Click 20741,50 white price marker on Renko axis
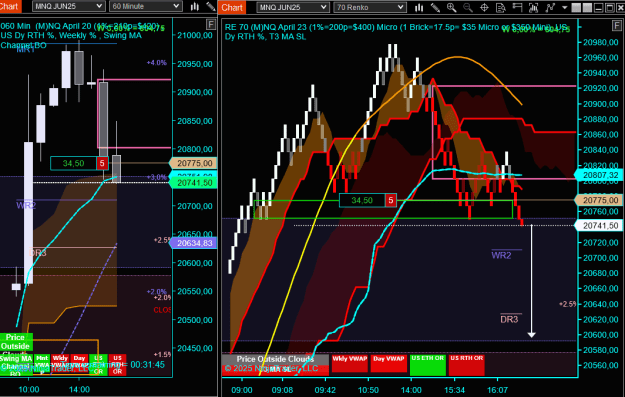Screen dimensions: 625x397 (598, 226)
